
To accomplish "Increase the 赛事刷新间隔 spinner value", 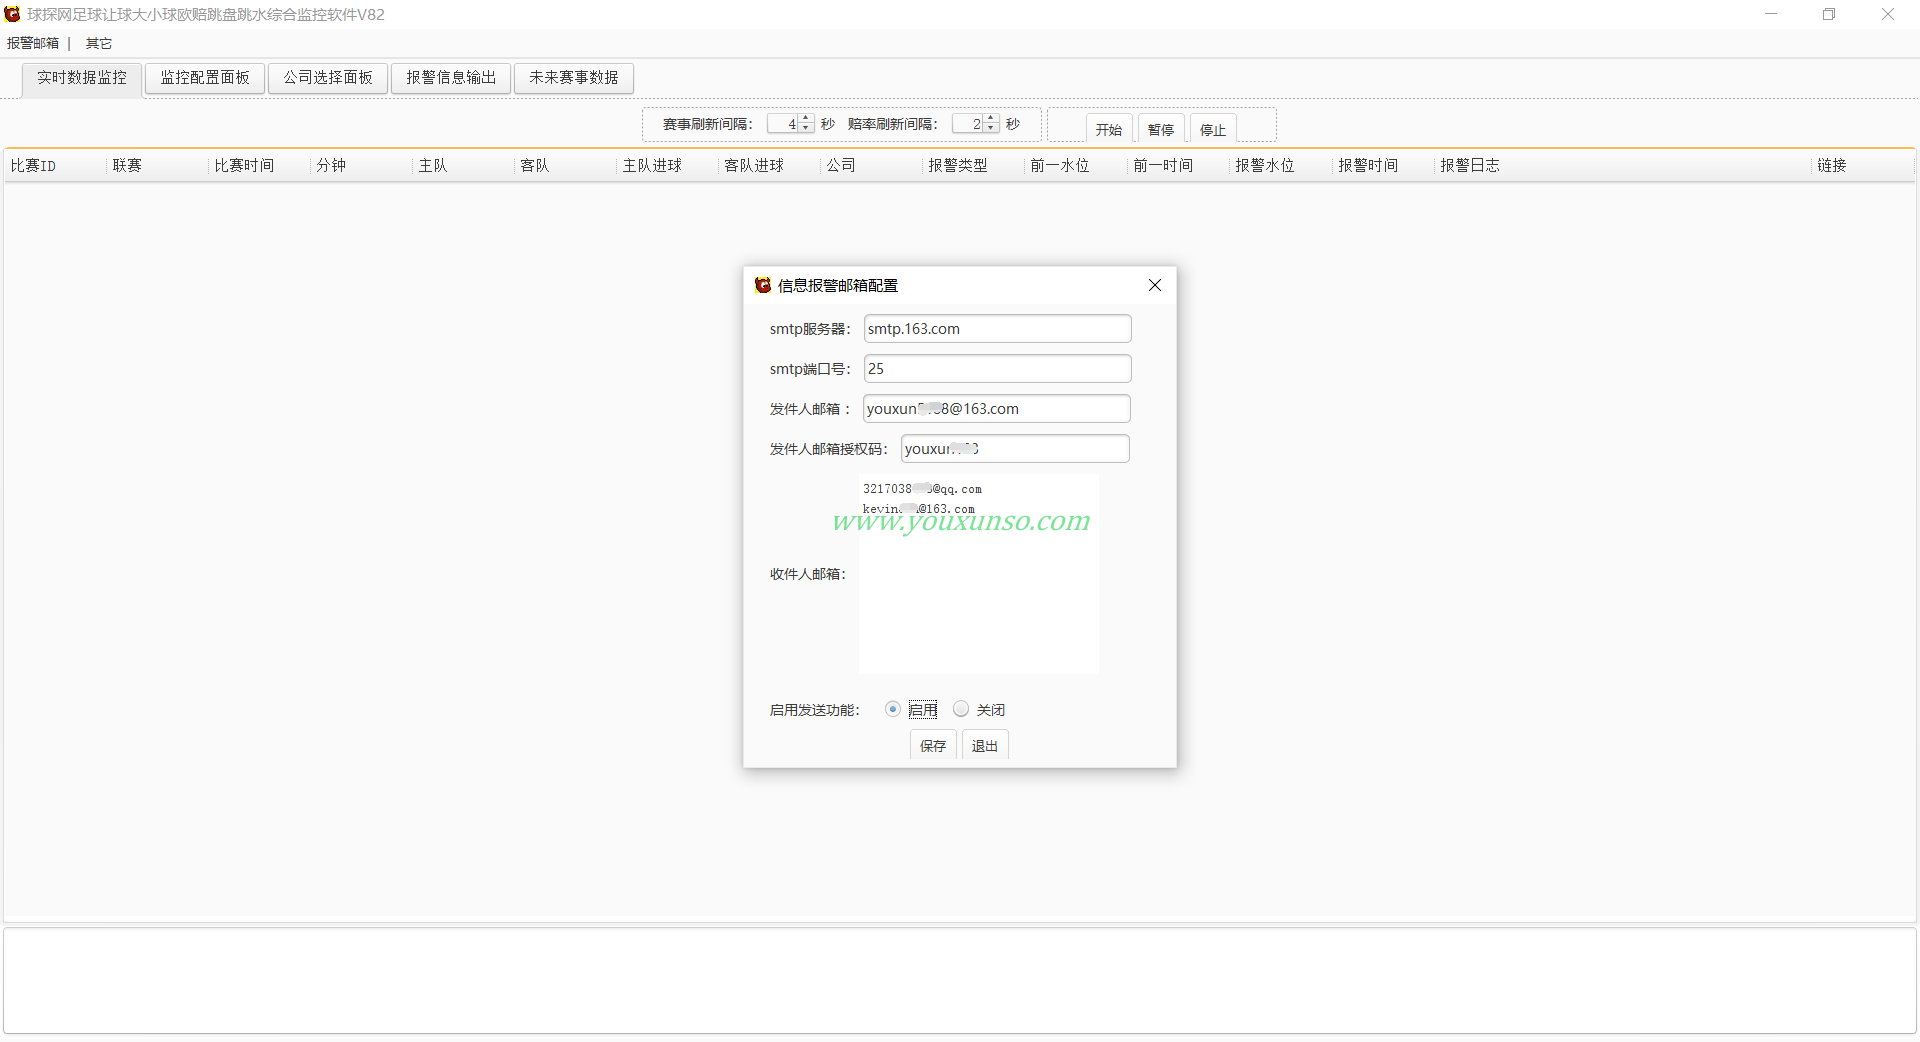I will pos(806,119).
